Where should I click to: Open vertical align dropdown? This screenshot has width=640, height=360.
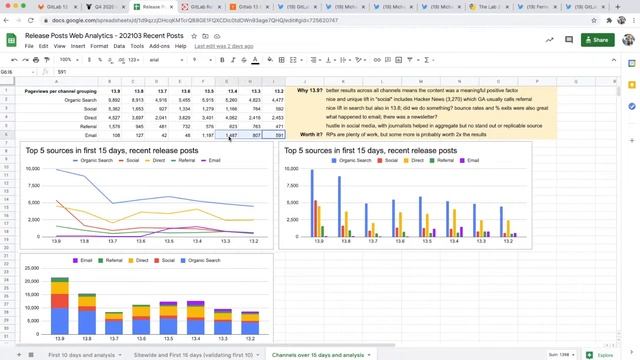330,60
